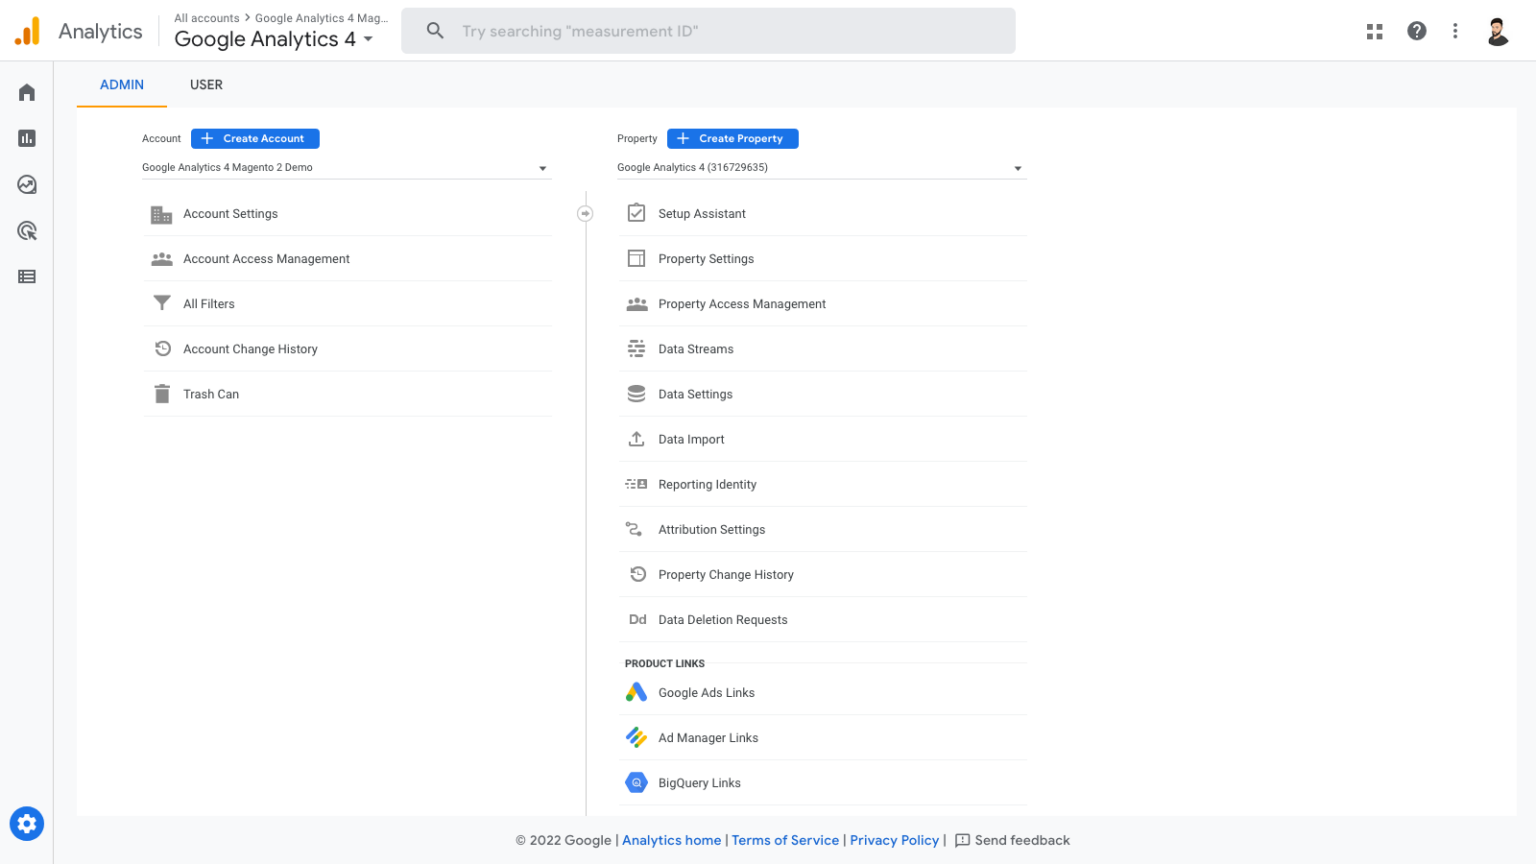Click the Data Streams icon
Screen dimensions: 1536x864
636,349
